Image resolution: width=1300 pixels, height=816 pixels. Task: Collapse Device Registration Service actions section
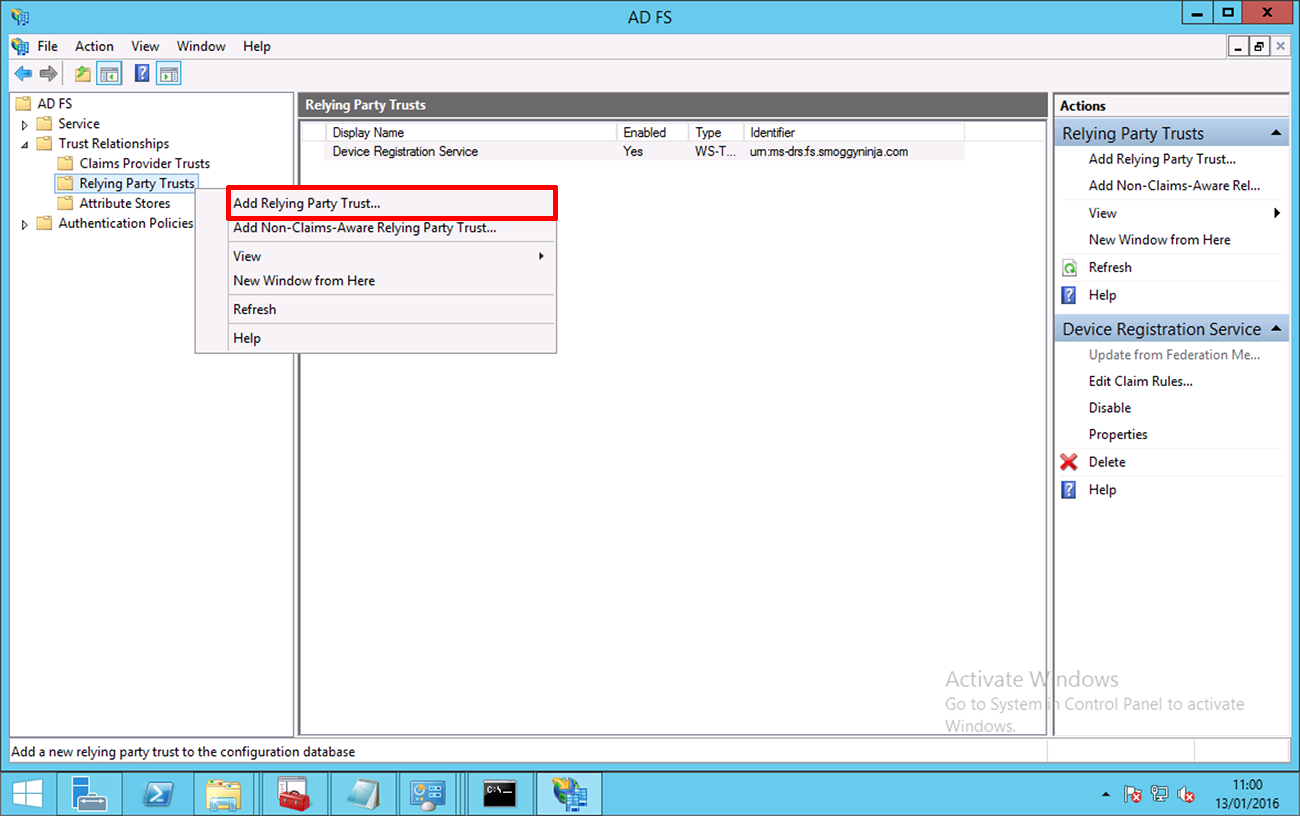(1275, 329)
